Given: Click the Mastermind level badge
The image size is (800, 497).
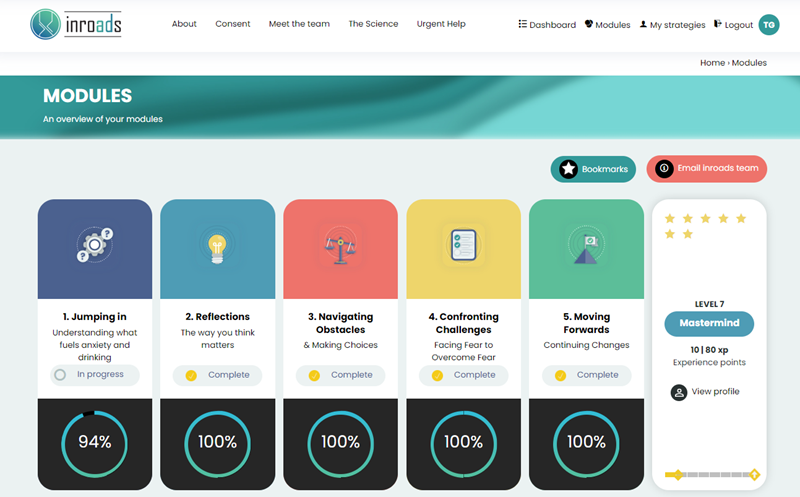Looking at the screenshot, I should click(x=709, y=324).
